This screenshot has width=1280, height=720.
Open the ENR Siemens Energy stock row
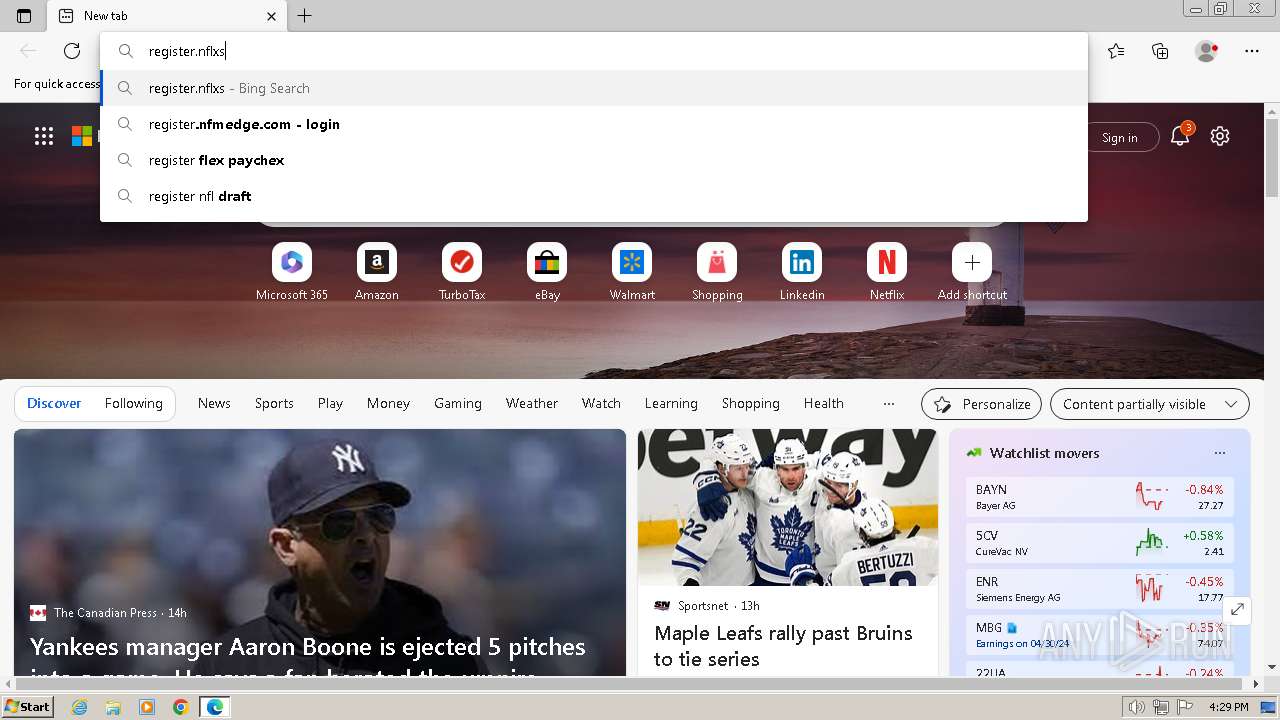pos(1100,589)
